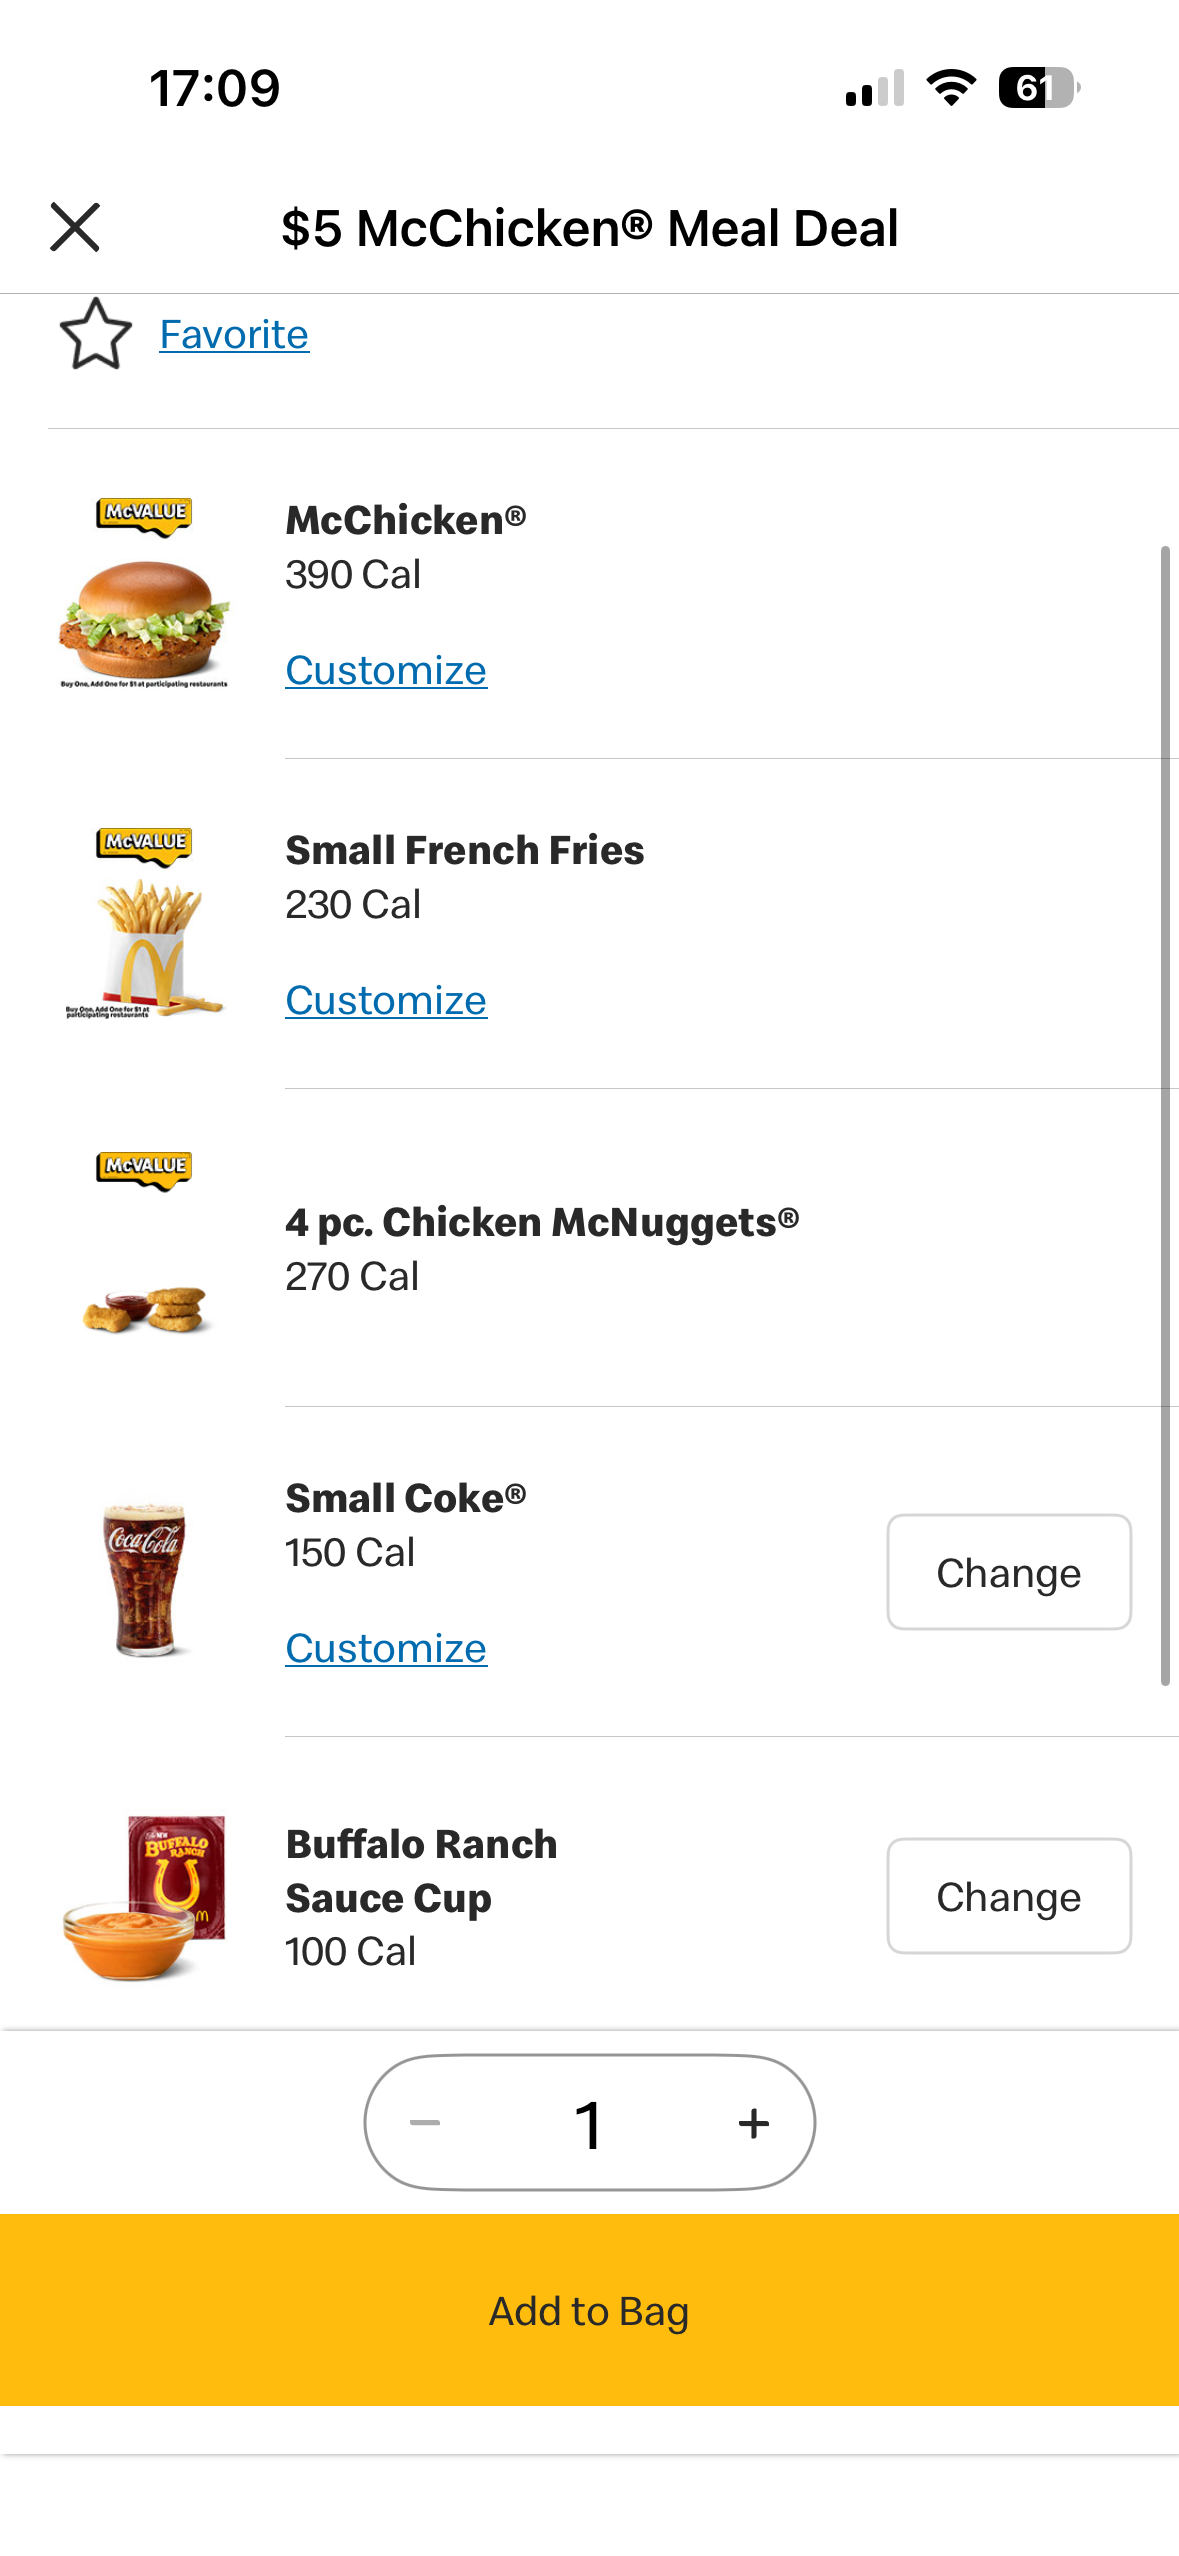Tap the McValue badge above the fries
The height and width of the screenshot is (2556, 1179).
145,843
